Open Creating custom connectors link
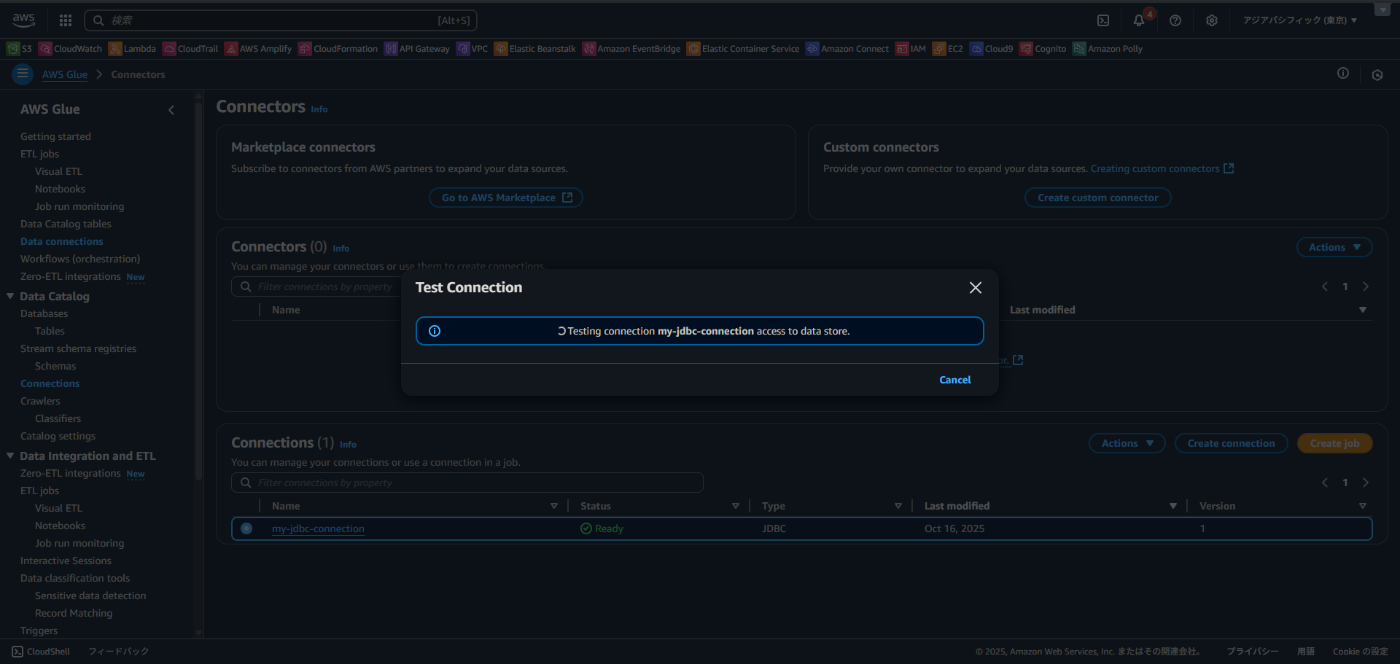Screen dimensions: 1400x664 coord(1162,169)
